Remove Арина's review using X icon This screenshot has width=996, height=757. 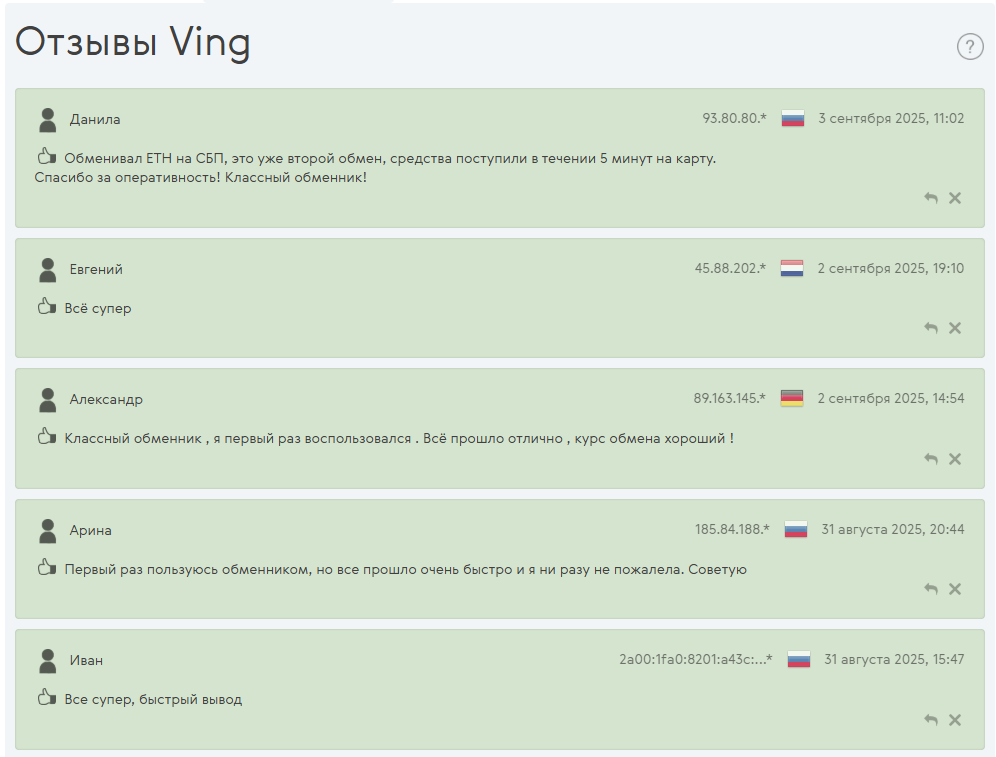point(955,589)
